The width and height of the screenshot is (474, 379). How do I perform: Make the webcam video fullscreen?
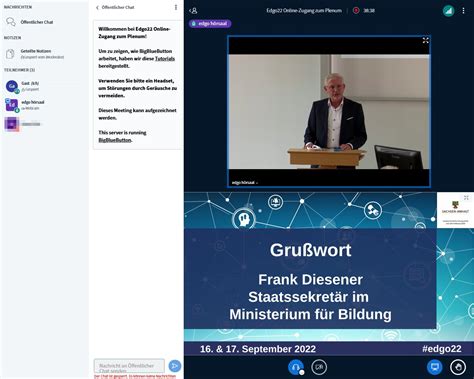(426, 40)
